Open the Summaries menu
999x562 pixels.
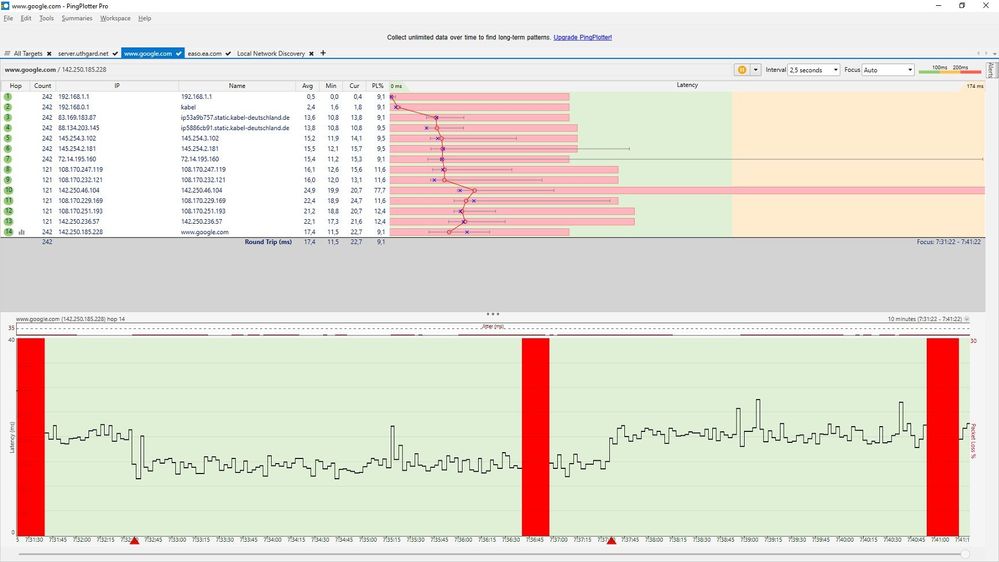click(77, 18)
